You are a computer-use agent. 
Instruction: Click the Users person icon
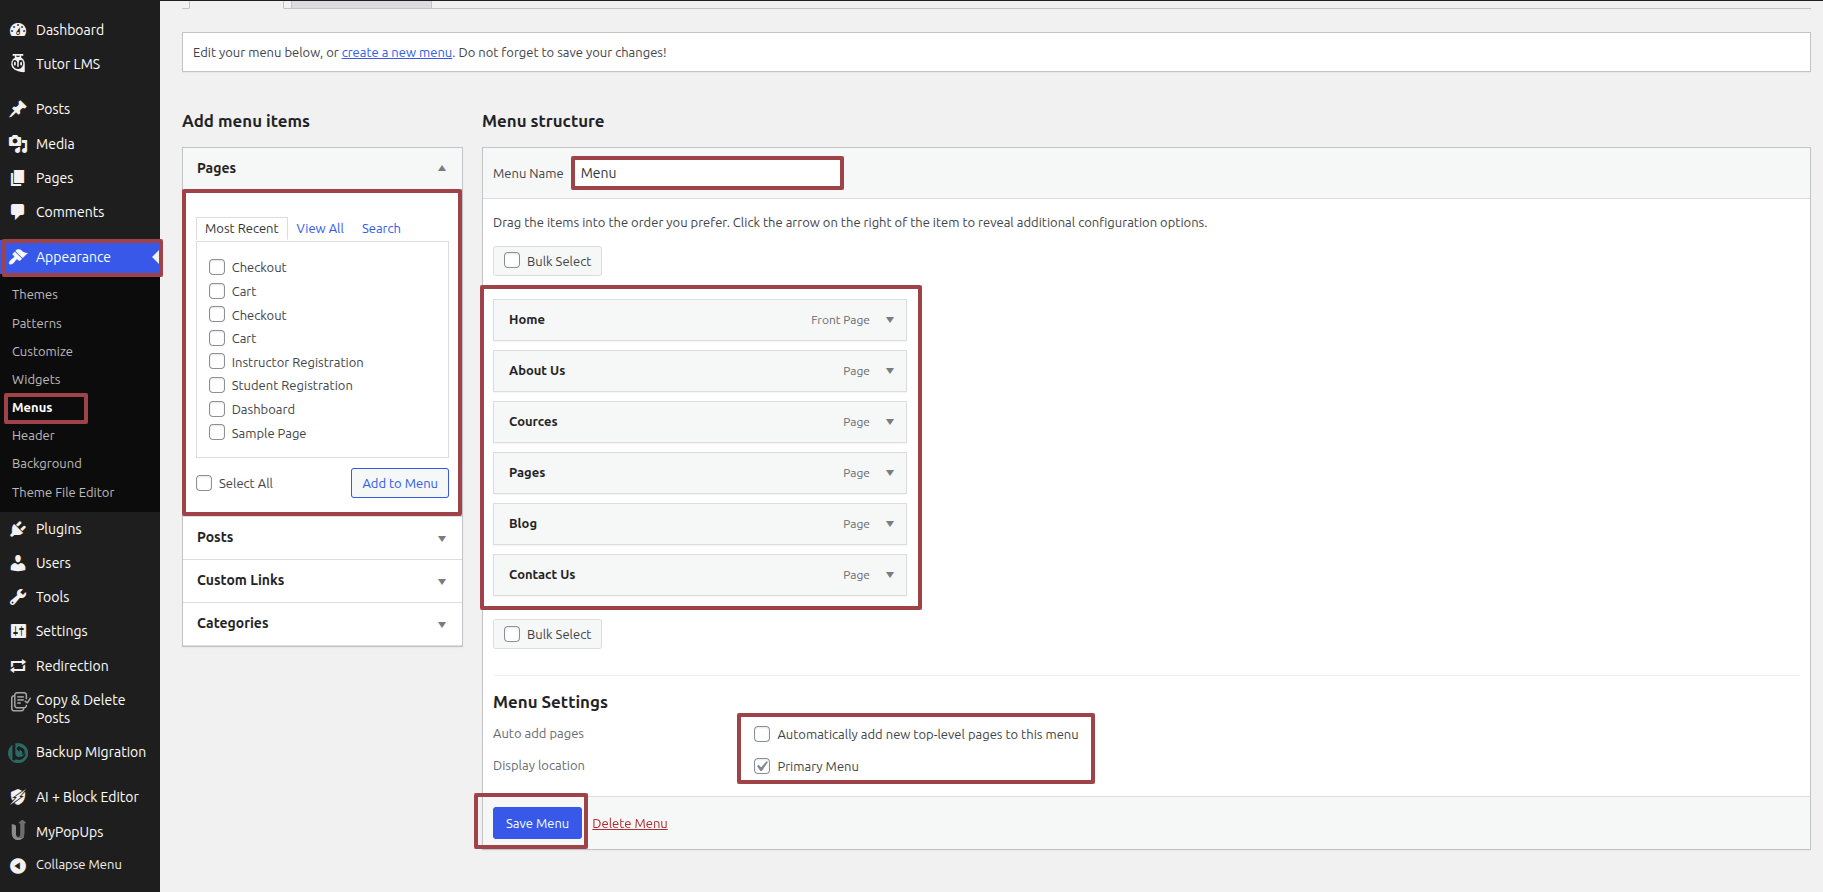(18, 563)
